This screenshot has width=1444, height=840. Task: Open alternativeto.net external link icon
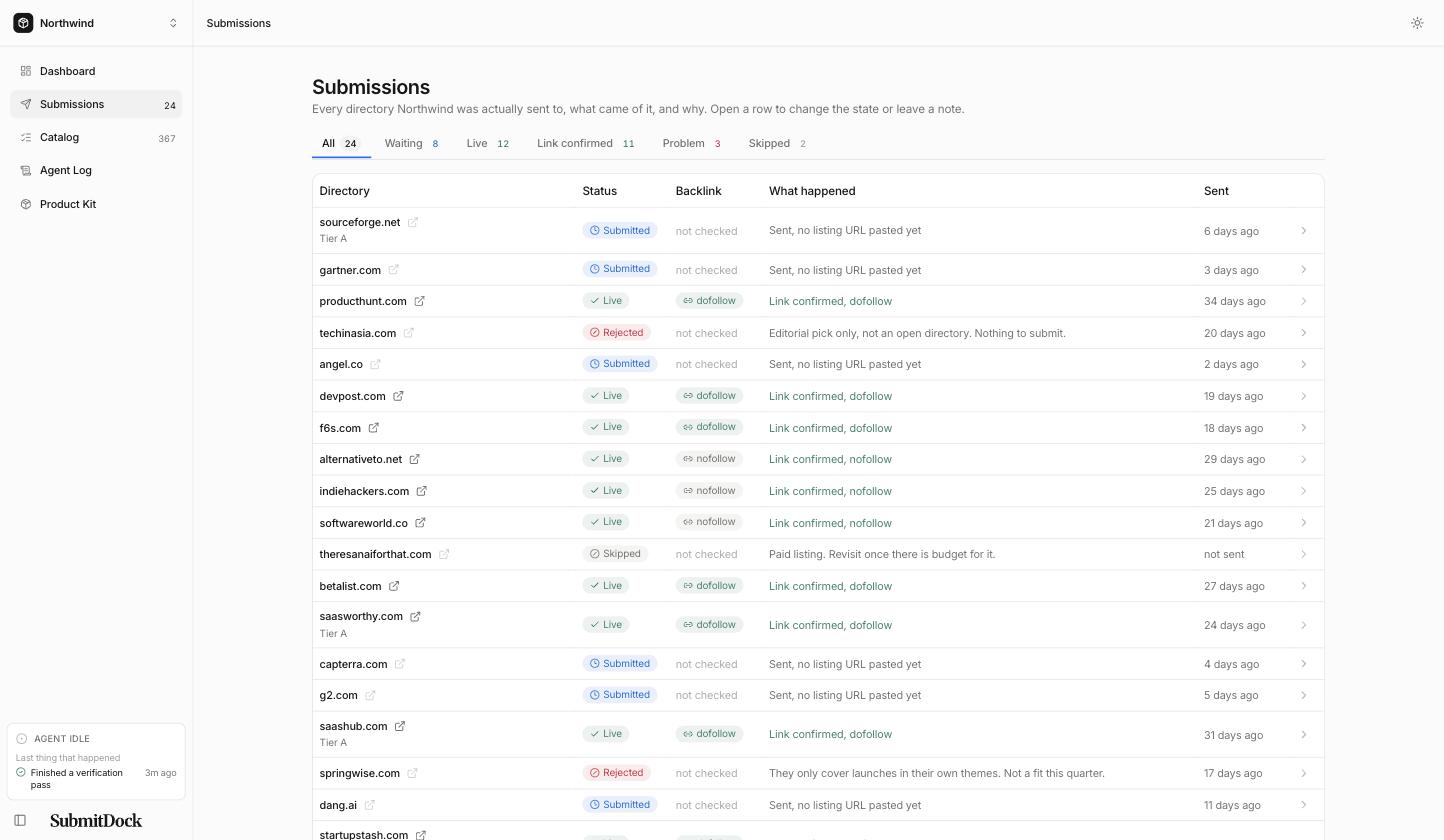[x=415, y=459]
